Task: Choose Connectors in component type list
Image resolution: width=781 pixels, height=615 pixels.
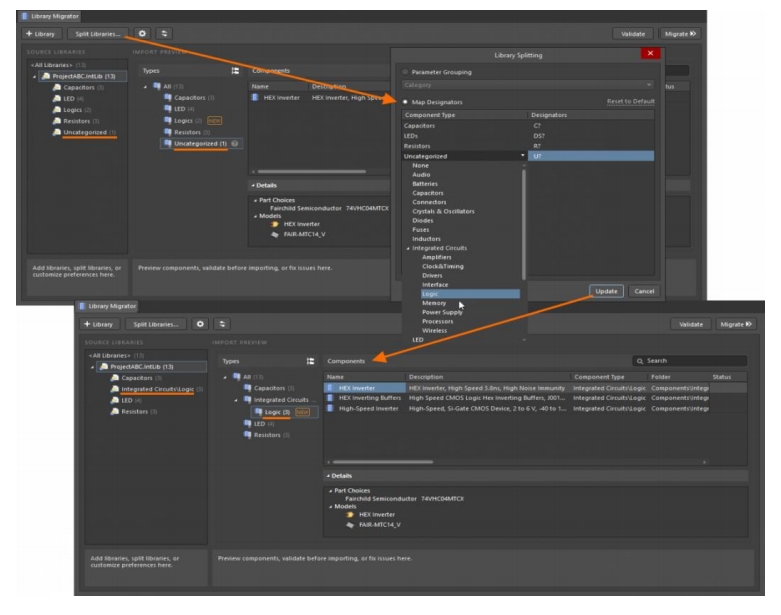Action: (x=429, y=202)
